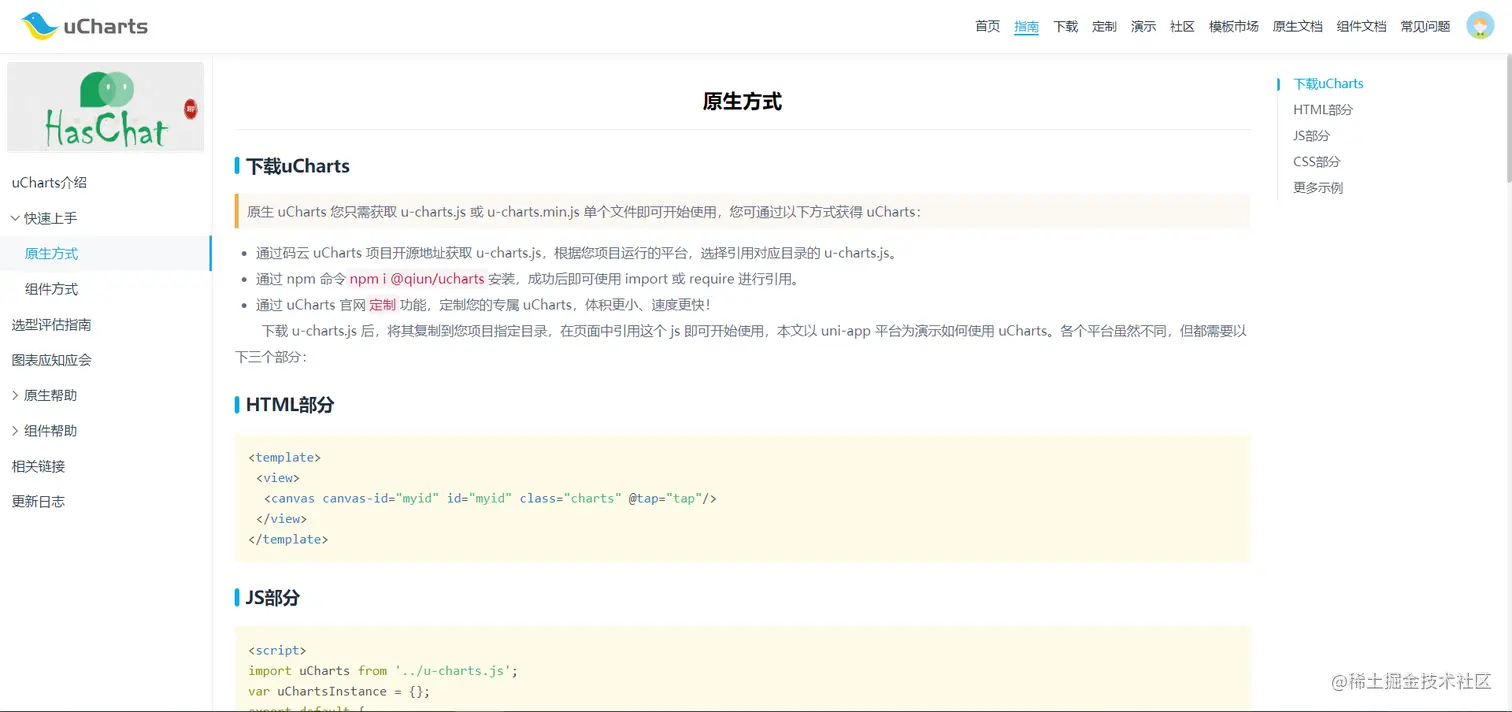Screen dimensions: 1512x712
Task: Open 原生文档 in the top navigation
Action: (x=1297, y=26)
